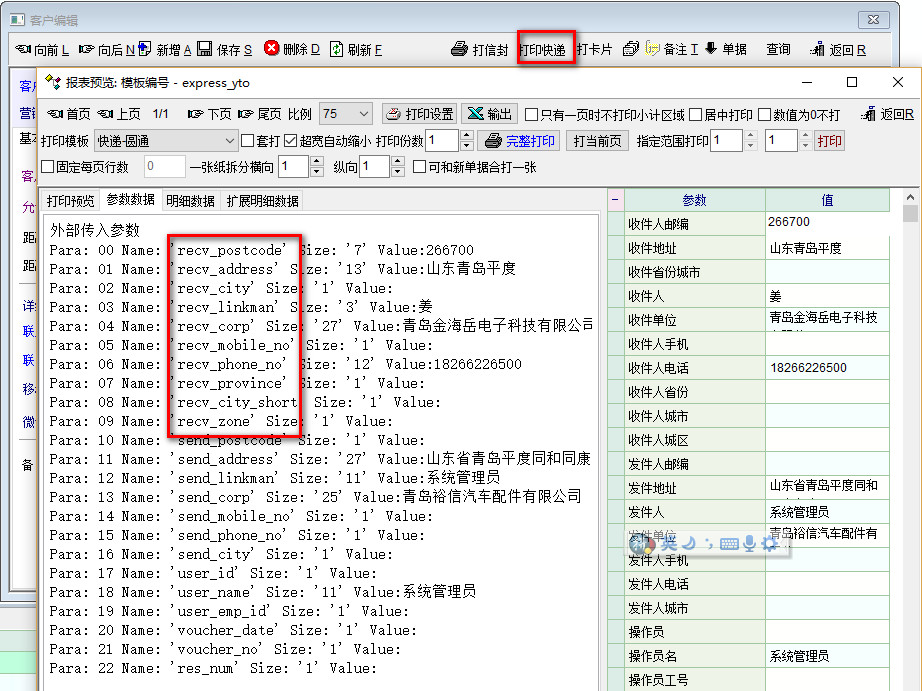
Task: Click the 输出 Excel export button
Action: click(489, 114)
